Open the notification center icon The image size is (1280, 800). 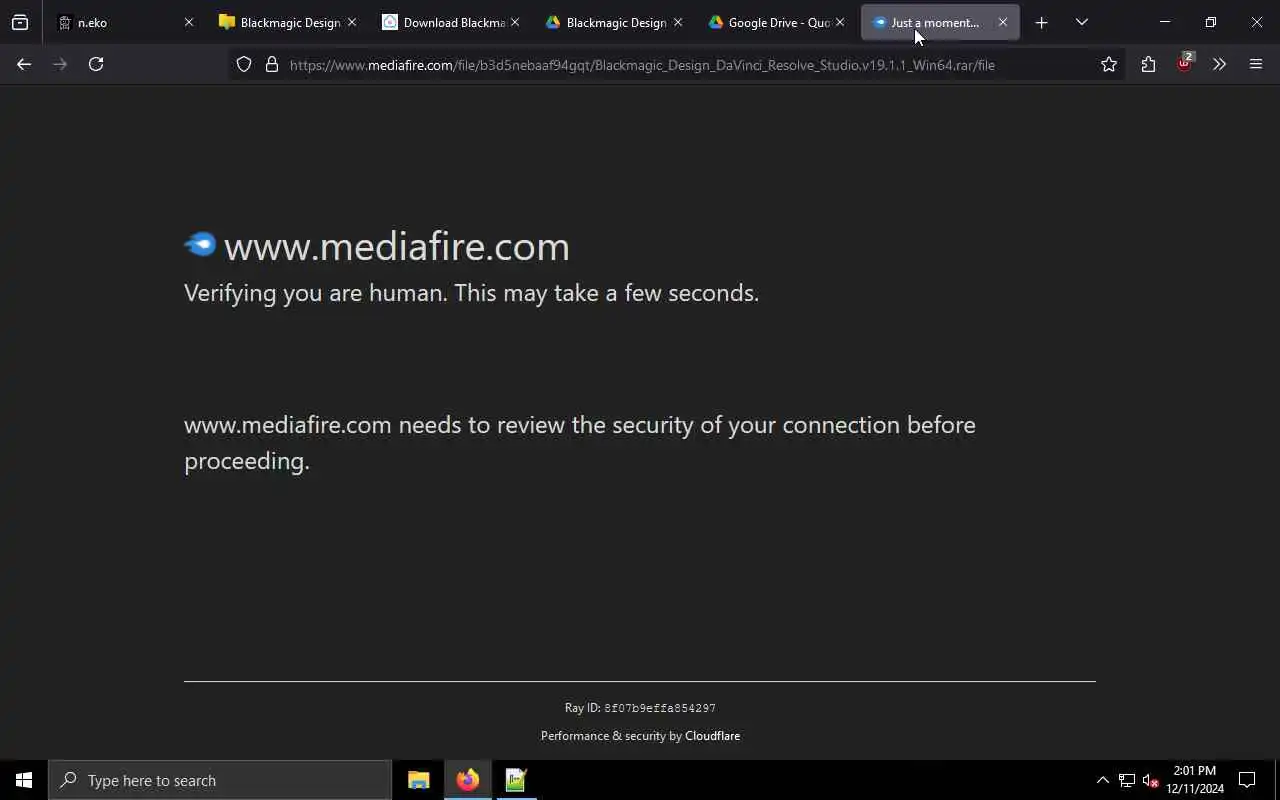click(1247, 780)
